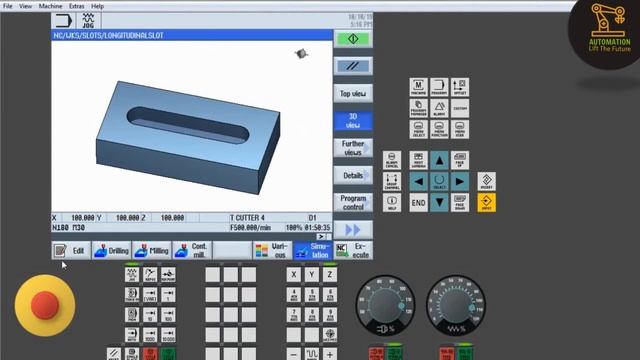Click the NC Execute softkey

click(353, 251)
